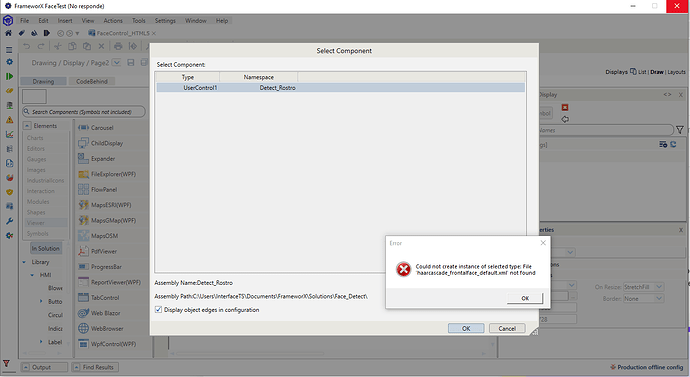
Task: Click the Namespace column header
Action: [x=259, y=77]
